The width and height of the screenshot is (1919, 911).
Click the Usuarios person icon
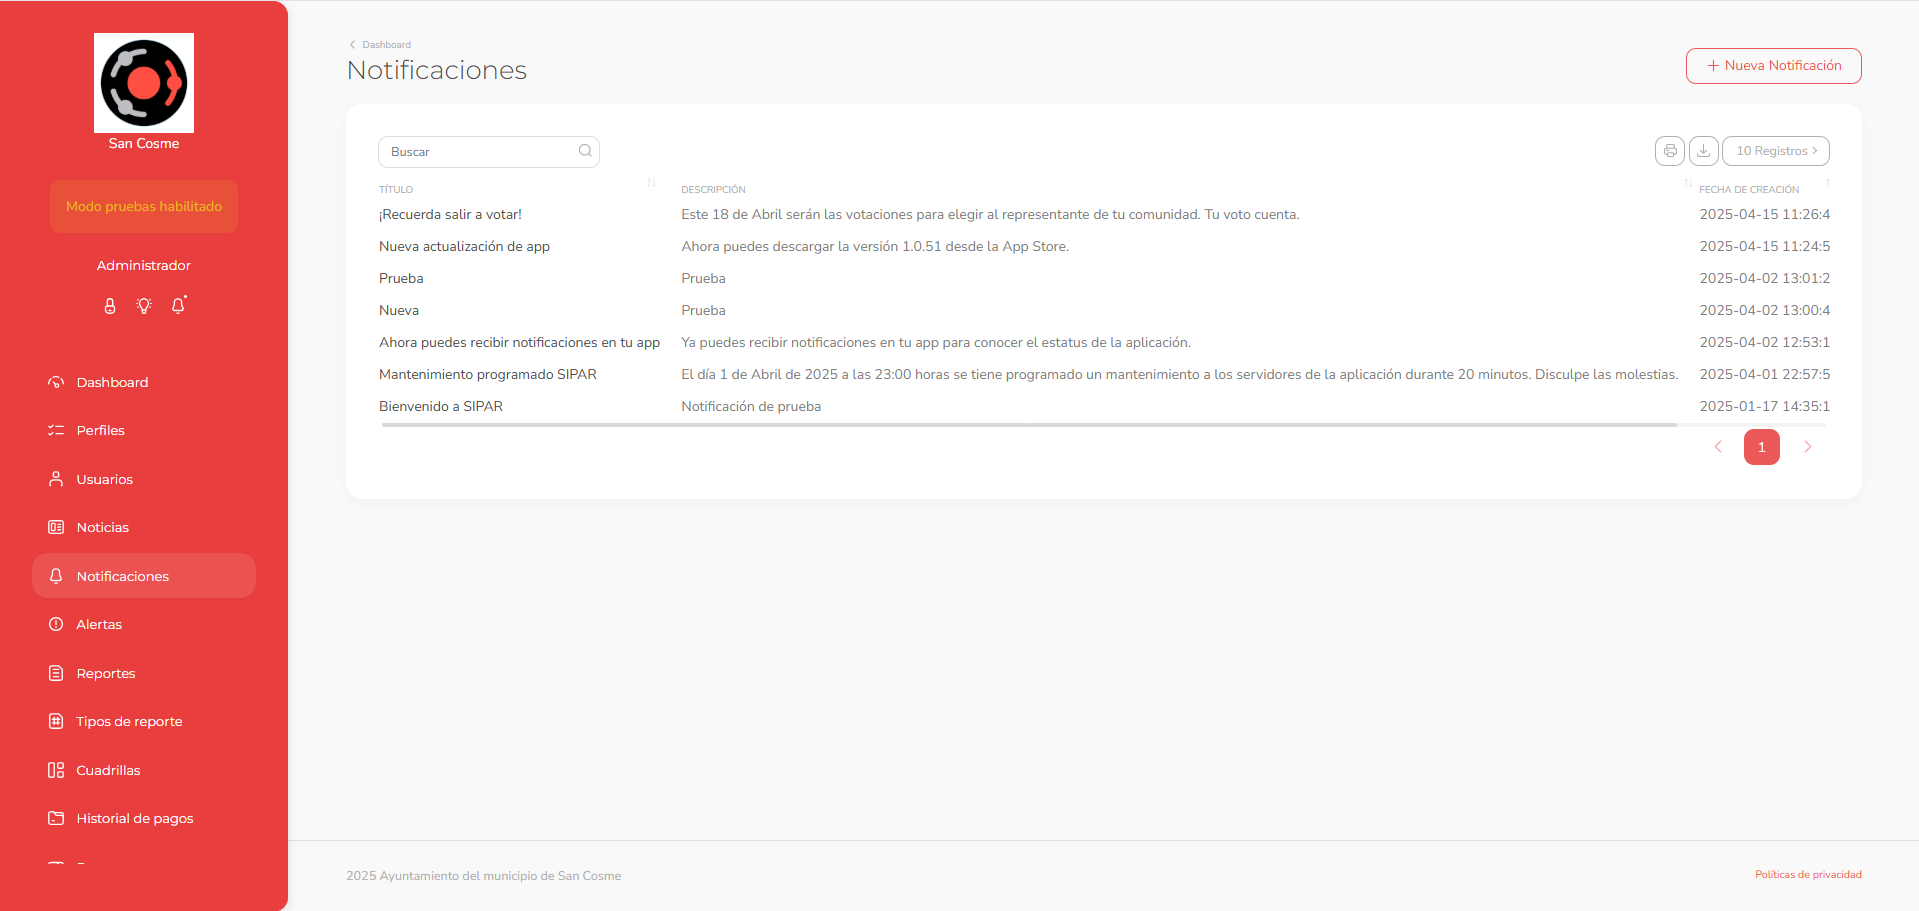click(x=56, y=479)
